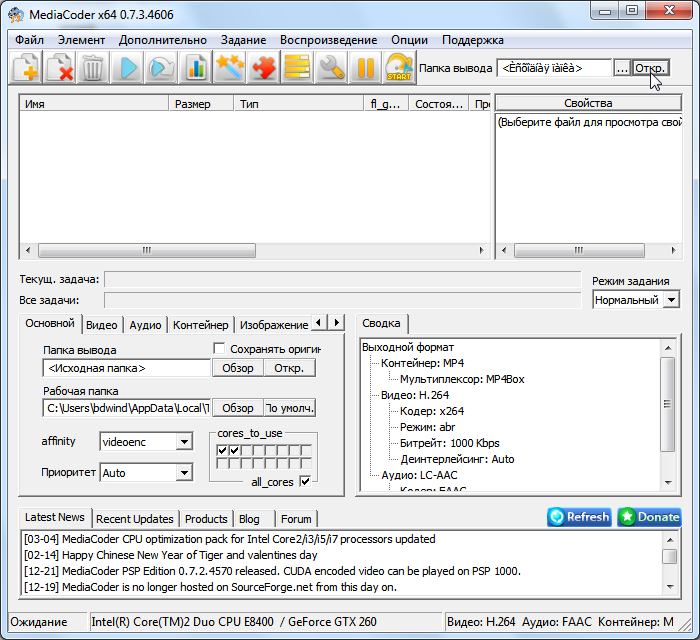
Task: Click the Рабочая папка path field
Action: [x=127, y=408]
